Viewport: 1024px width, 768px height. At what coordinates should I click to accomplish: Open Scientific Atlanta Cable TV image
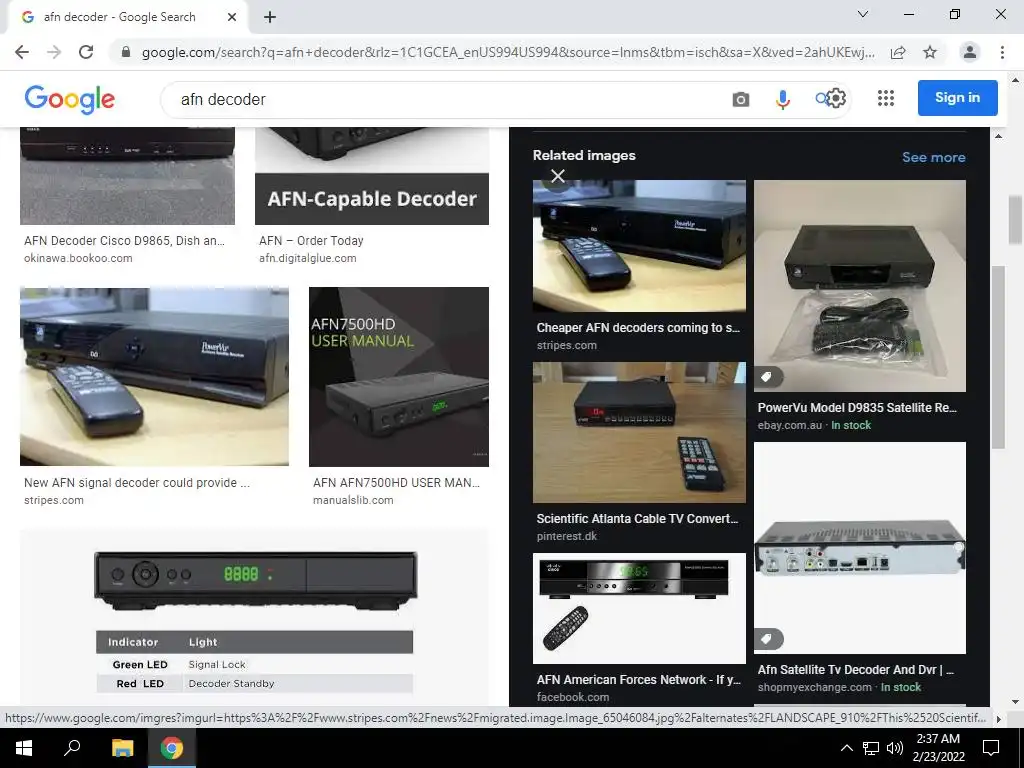[x=639, y=432]
